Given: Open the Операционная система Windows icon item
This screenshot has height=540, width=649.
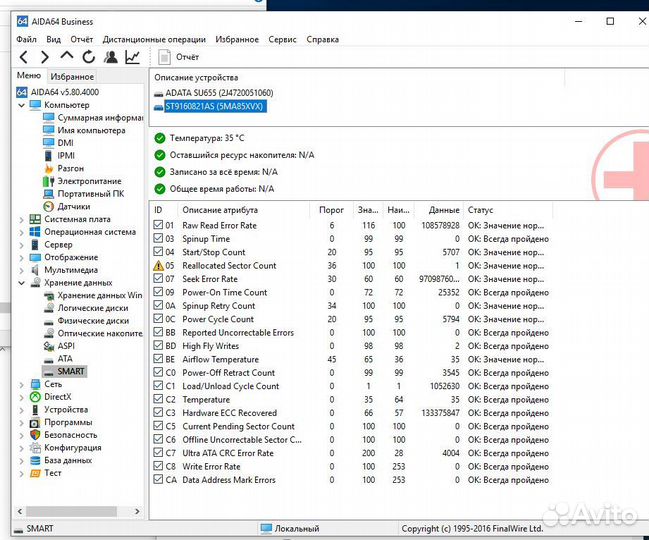Looking at the screenshot, I should (x=35, y=232).
